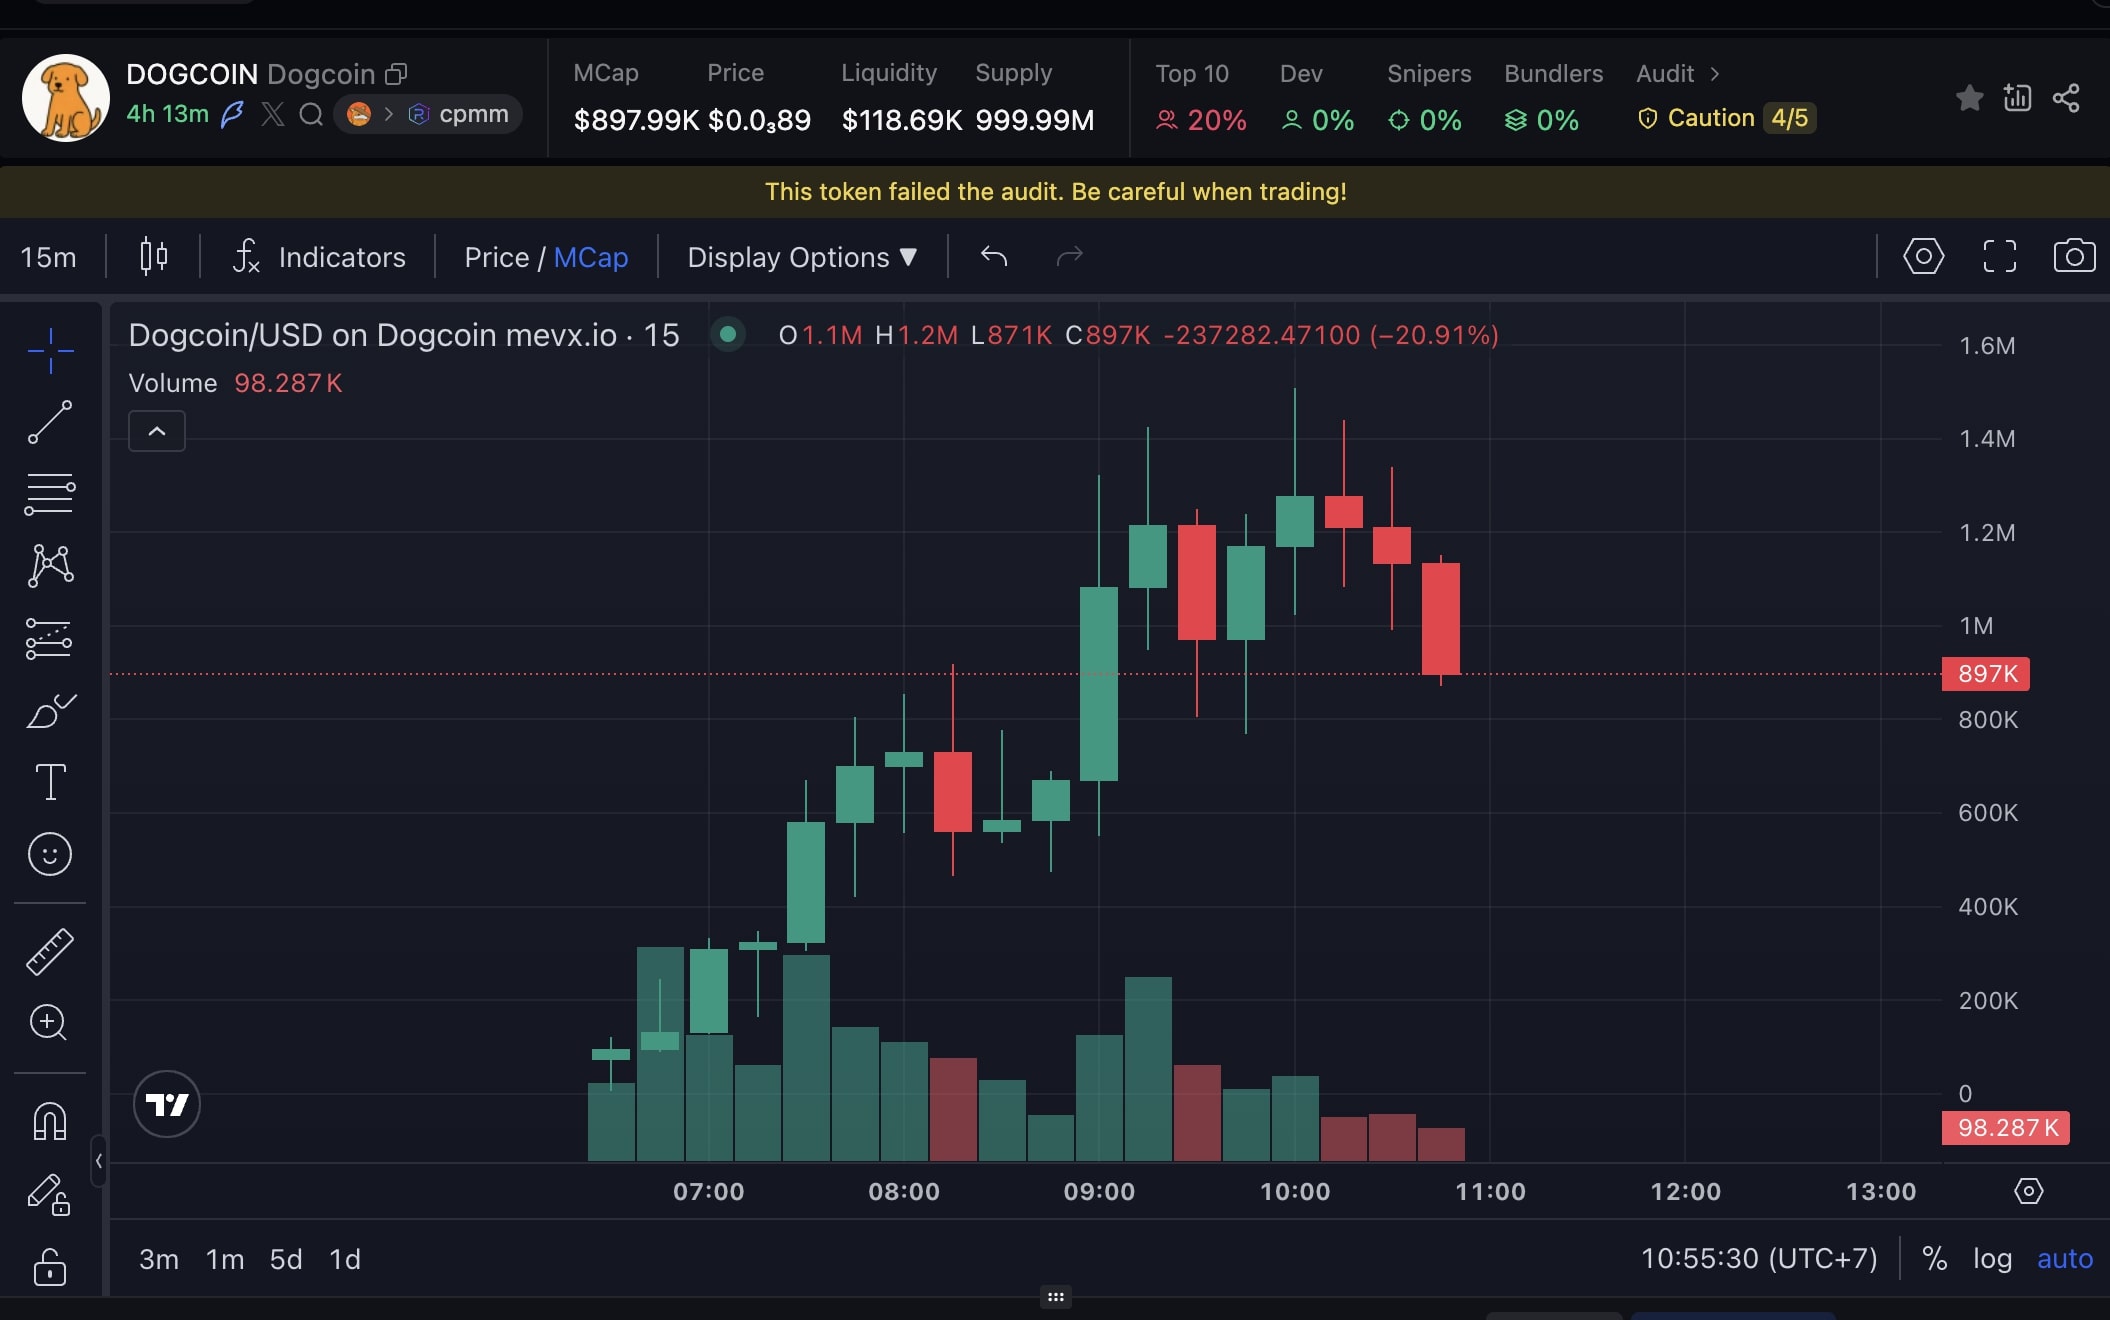Select the 1d date range
The width and height of the screenshot is (2110, 1320).
coord(345,1259)
